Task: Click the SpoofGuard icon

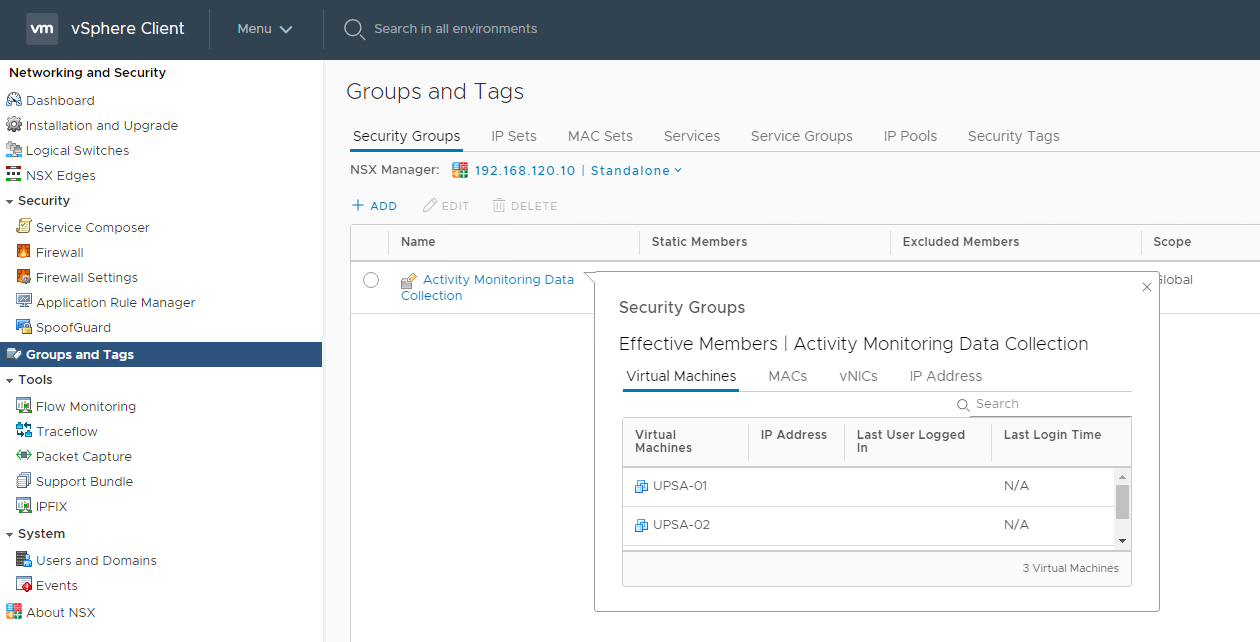Action: point(24,327)
